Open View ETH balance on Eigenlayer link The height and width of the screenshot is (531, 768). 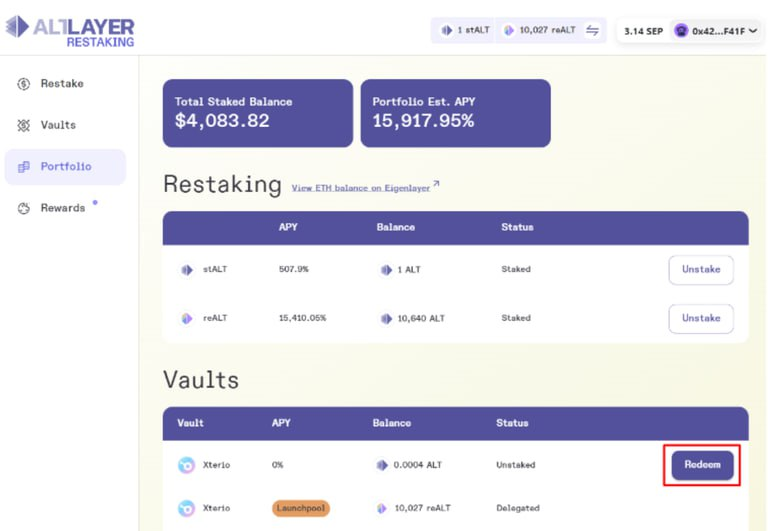coord(360,188)
